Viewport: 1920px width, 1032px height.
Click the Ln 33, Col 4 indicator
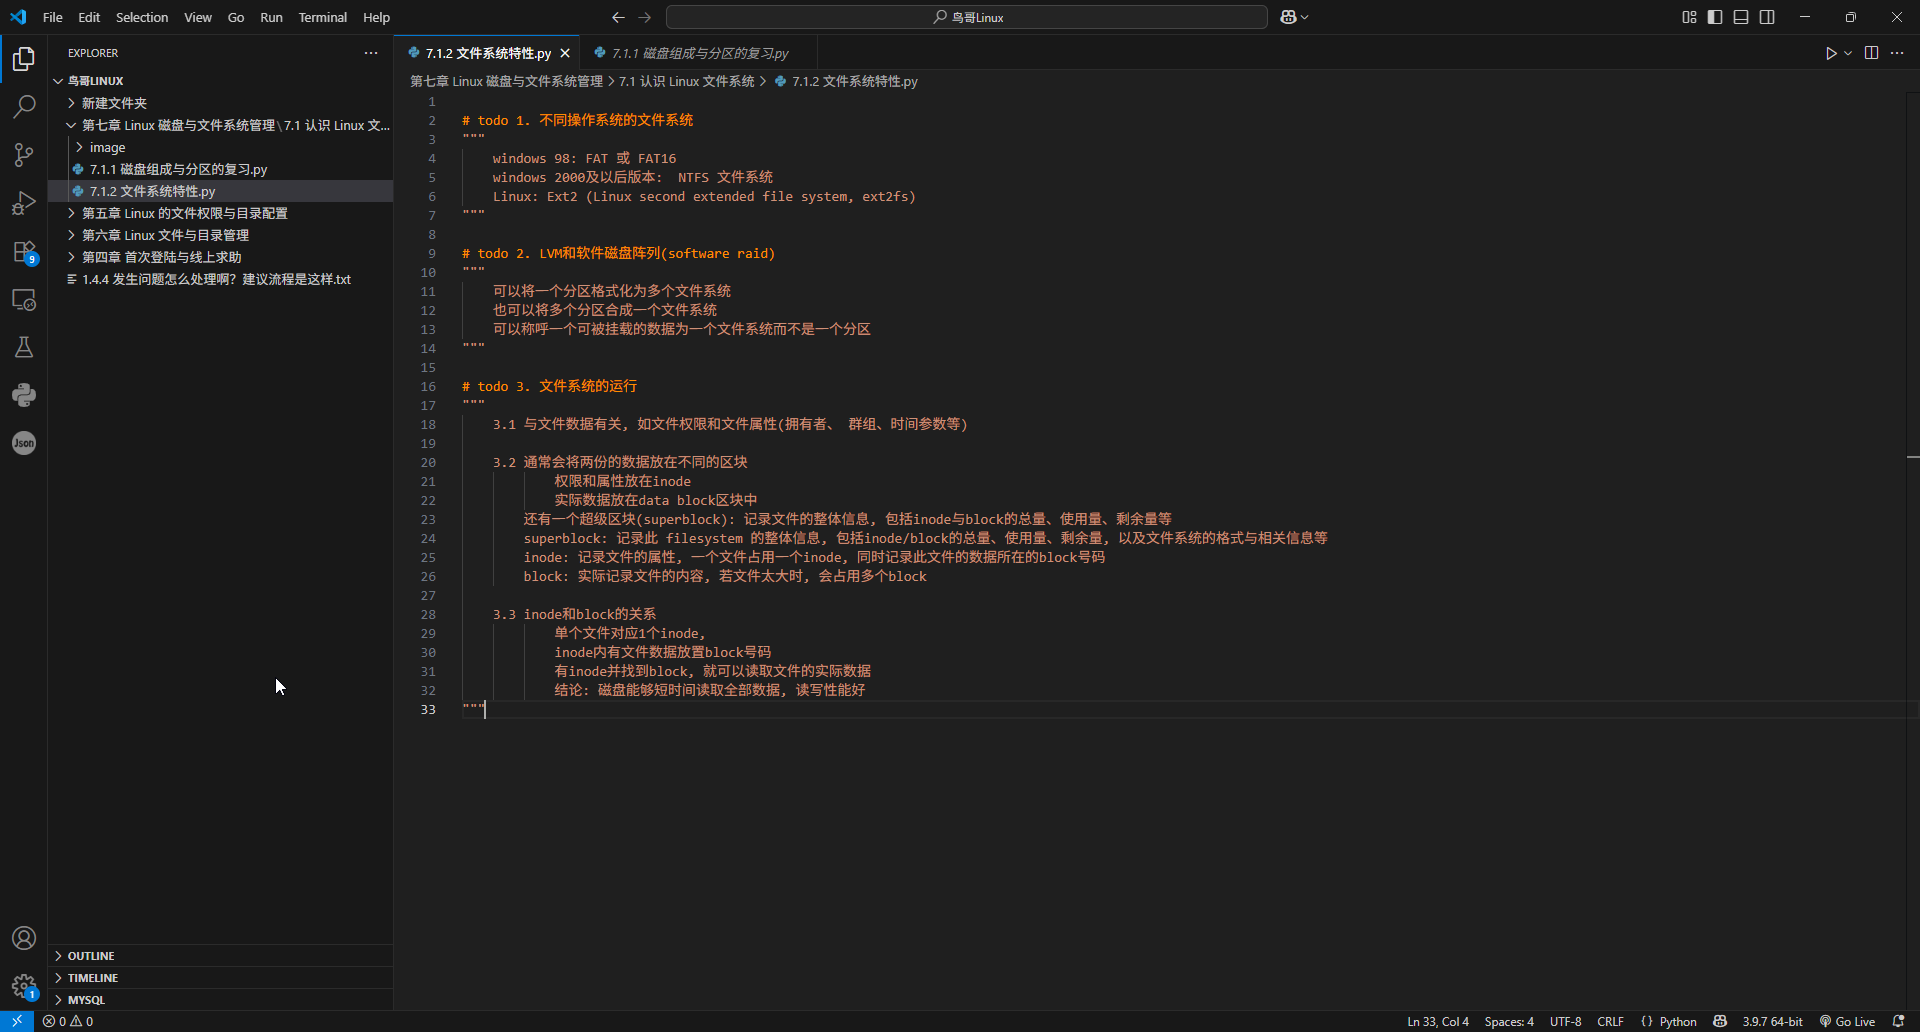[1438, 1021]
